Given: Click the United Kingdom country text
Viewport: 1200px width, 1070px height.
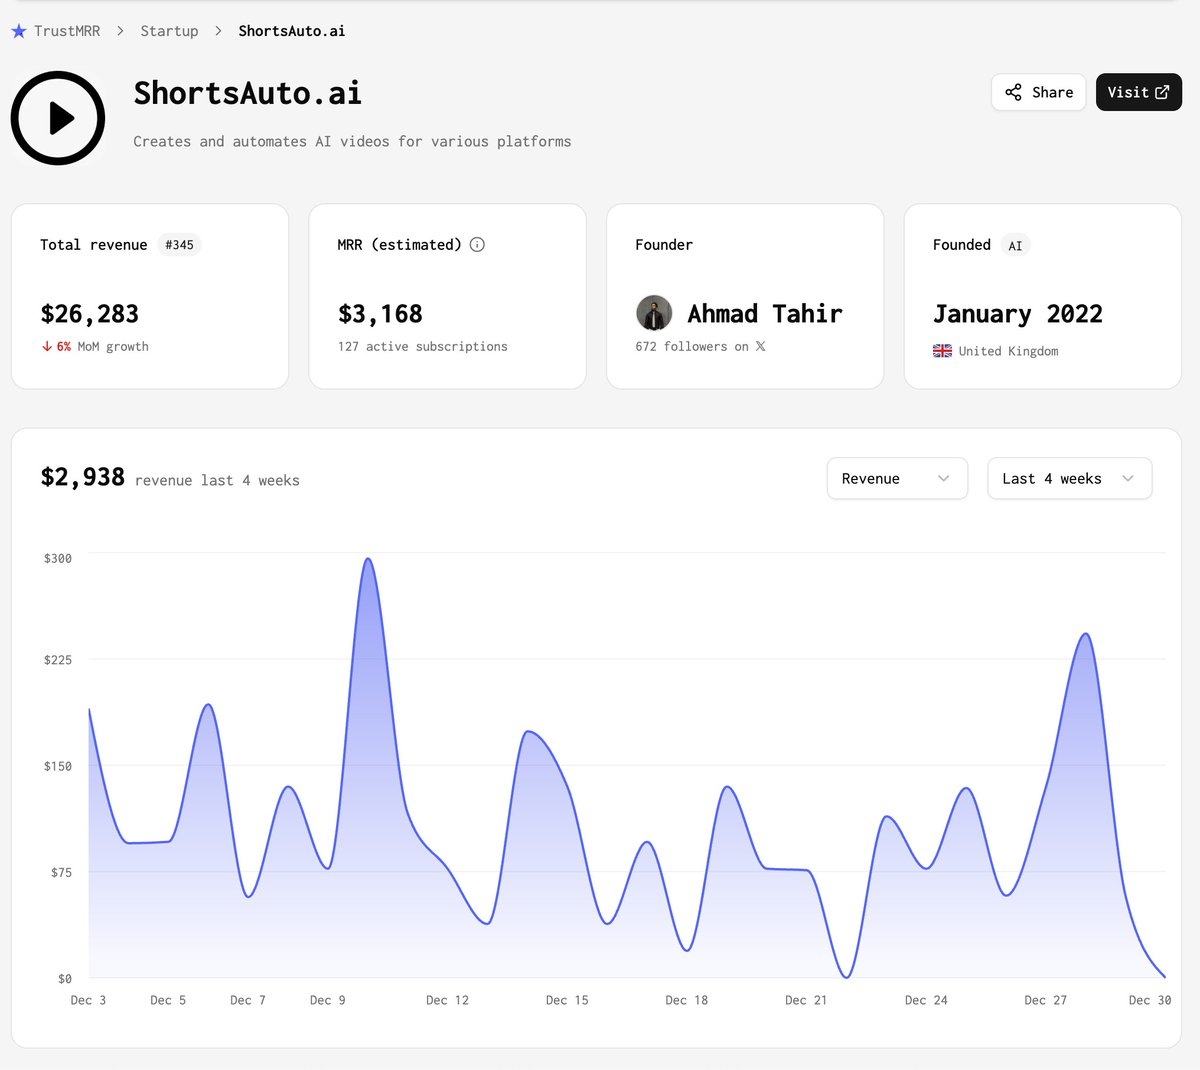Looking at the screenshot, I should point(1008,351).
